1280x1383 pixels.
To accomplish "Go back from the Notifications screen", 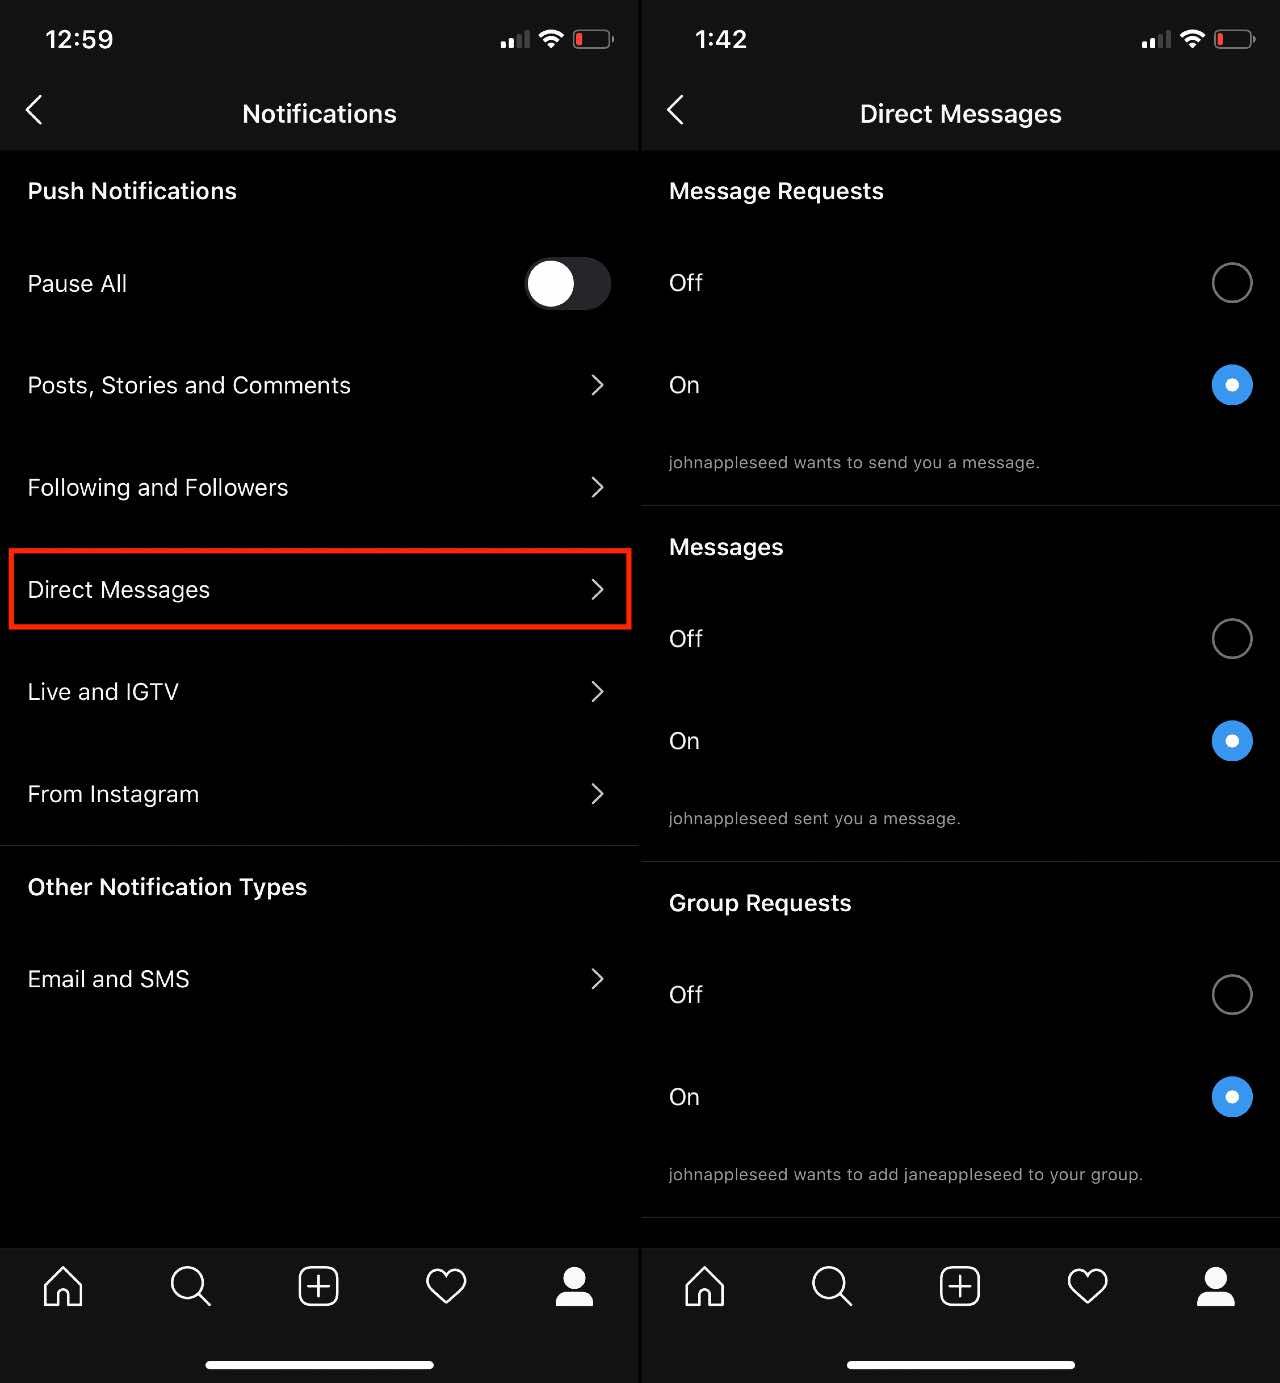I will (x=34, y=110).
